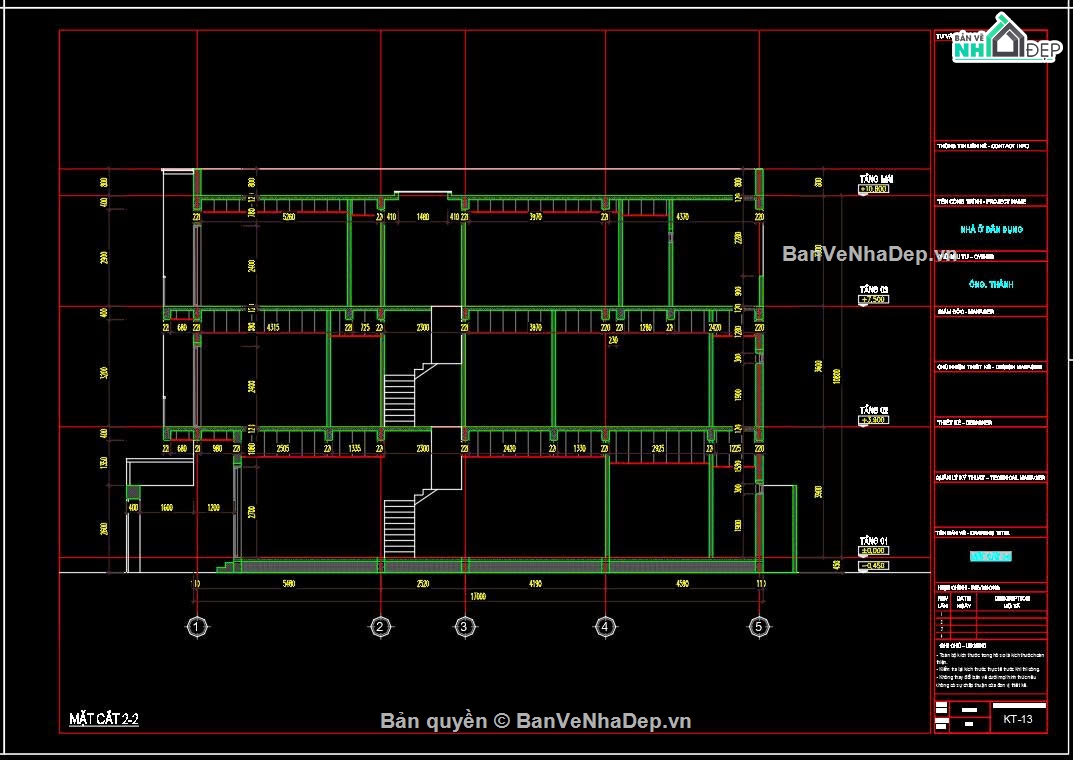Select the ground floor staircase

point(400,527)
